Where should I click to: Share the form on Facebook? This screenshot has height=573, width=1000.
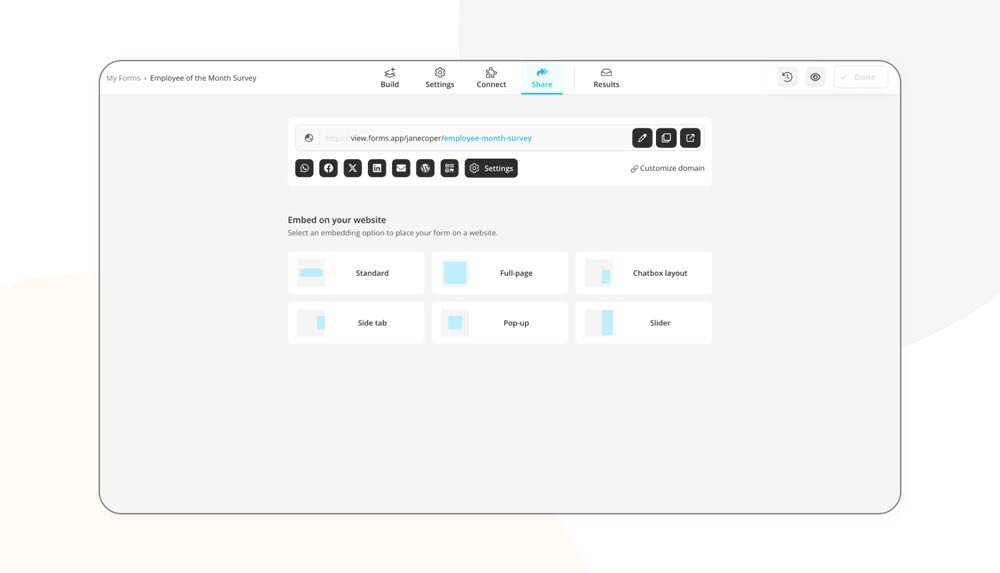tap(328, 168)
